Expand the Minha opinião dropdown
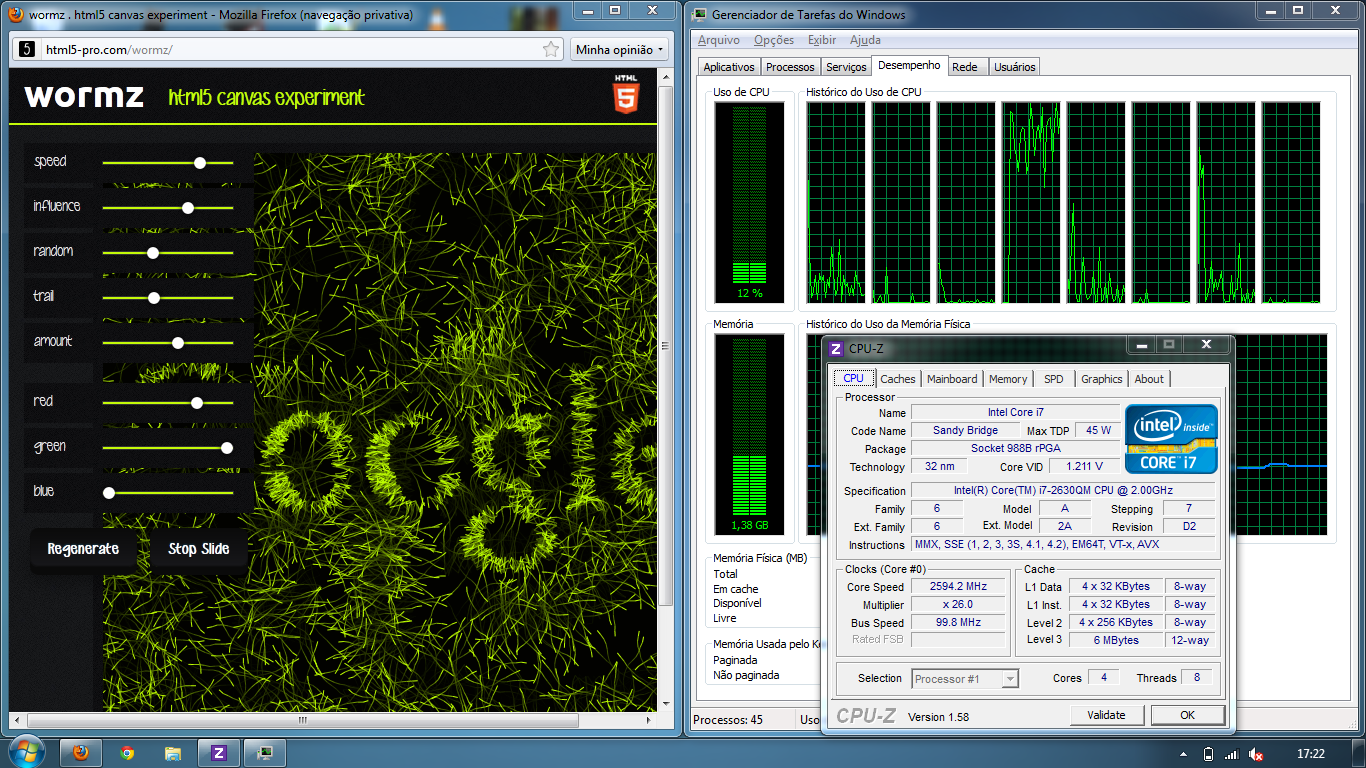Image resolution: width=1366 pixels, height=768 pixels. (x=620, y=49)
